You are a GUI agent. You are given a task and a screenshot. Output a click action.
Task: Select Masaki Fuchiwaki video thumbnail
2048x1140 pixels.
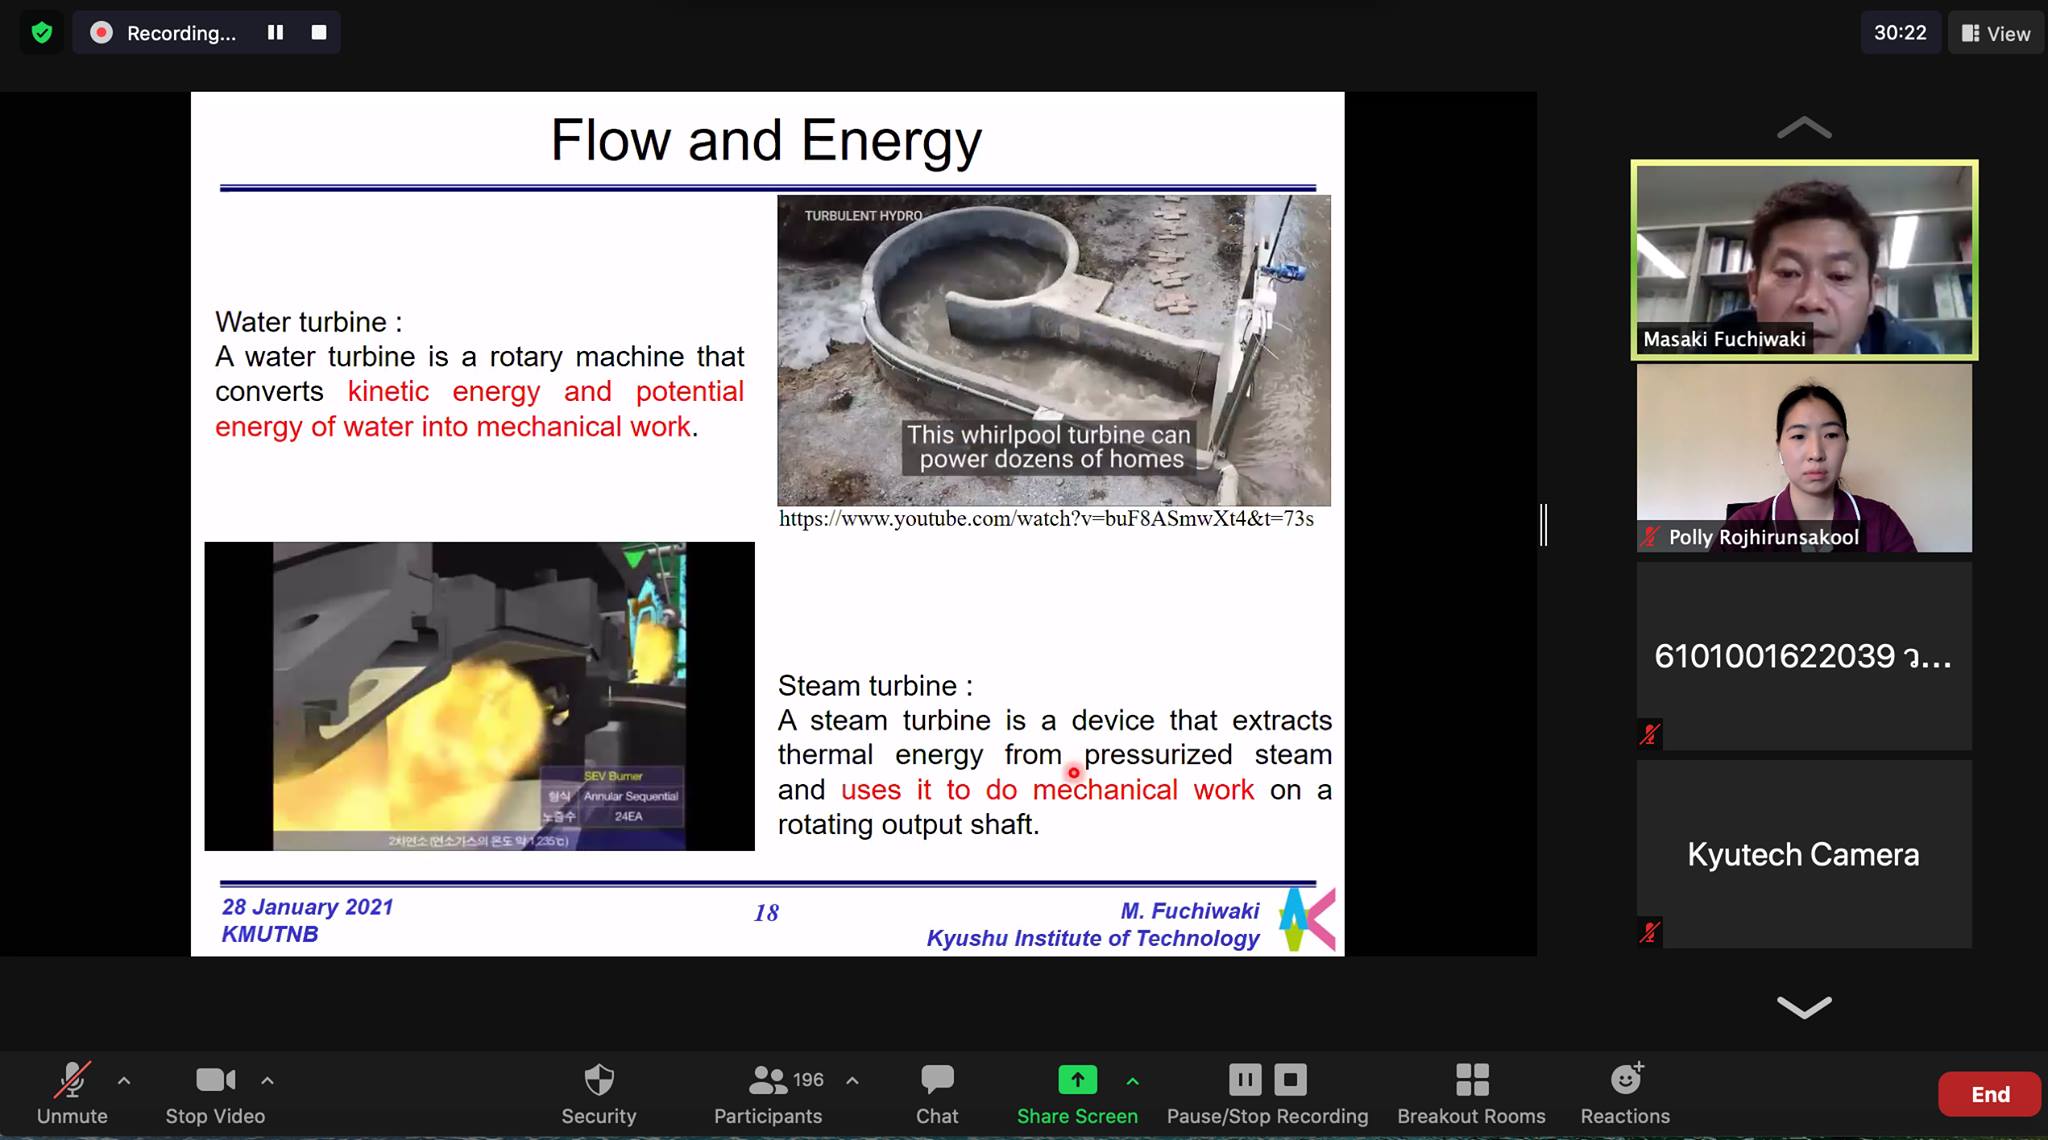1804,260
